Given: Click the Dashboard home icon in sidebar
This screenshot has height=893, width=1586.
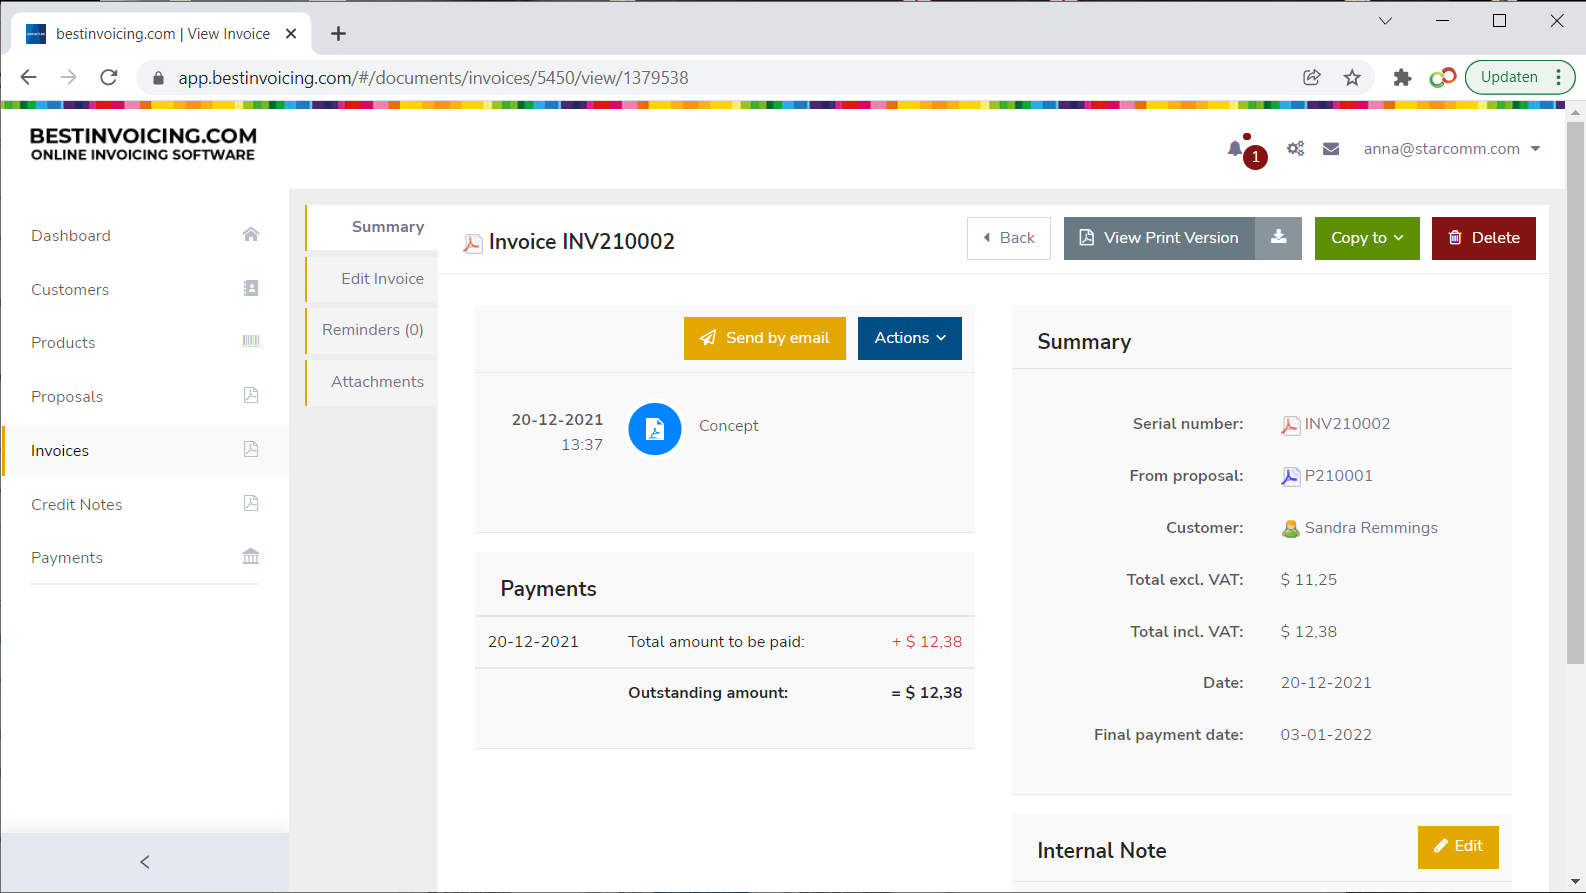Looking at the screenshot, I should 251,235.
